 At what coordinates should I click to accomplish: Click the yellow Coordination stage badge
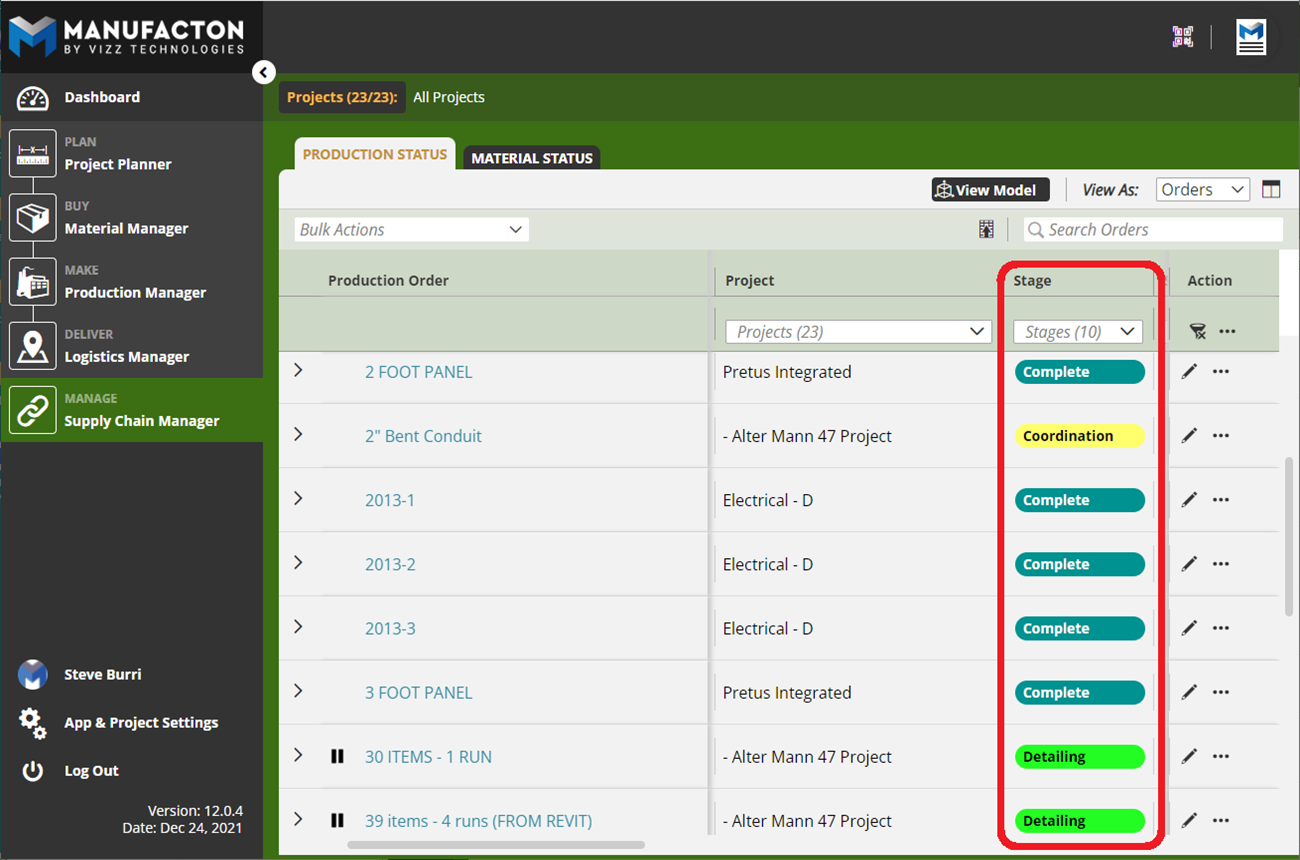1079,436
